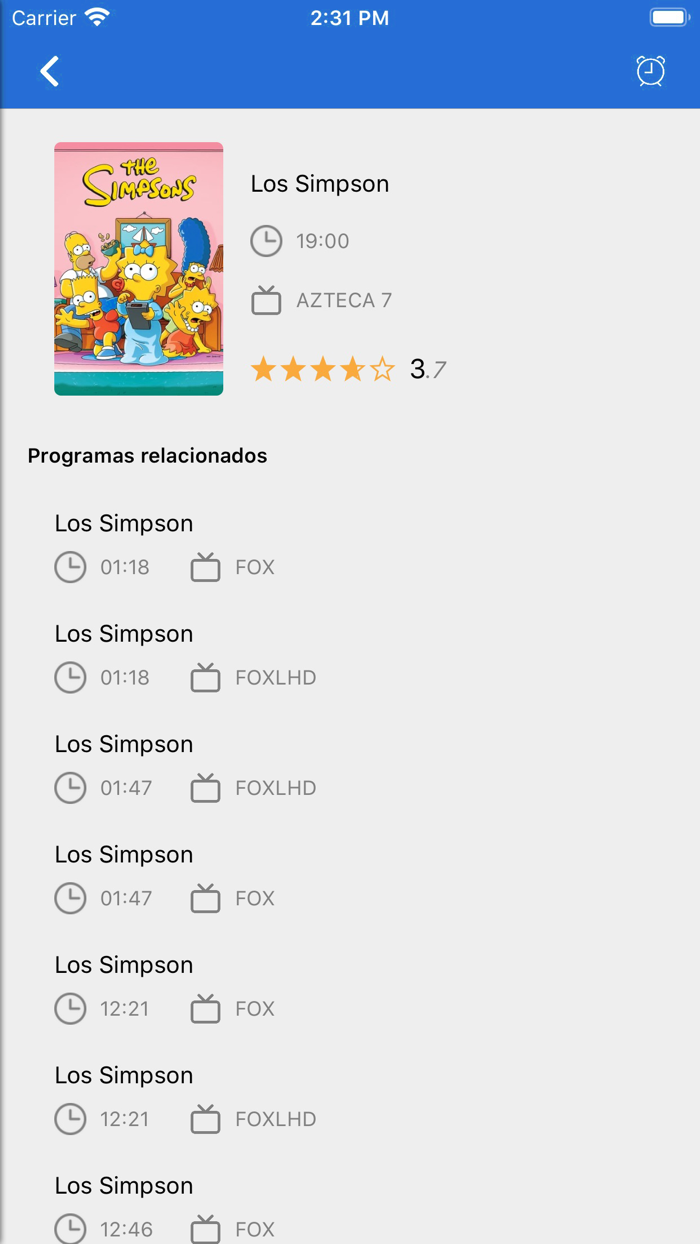
Task: Click the fourth star of the rating row
Action: (355, 368)
